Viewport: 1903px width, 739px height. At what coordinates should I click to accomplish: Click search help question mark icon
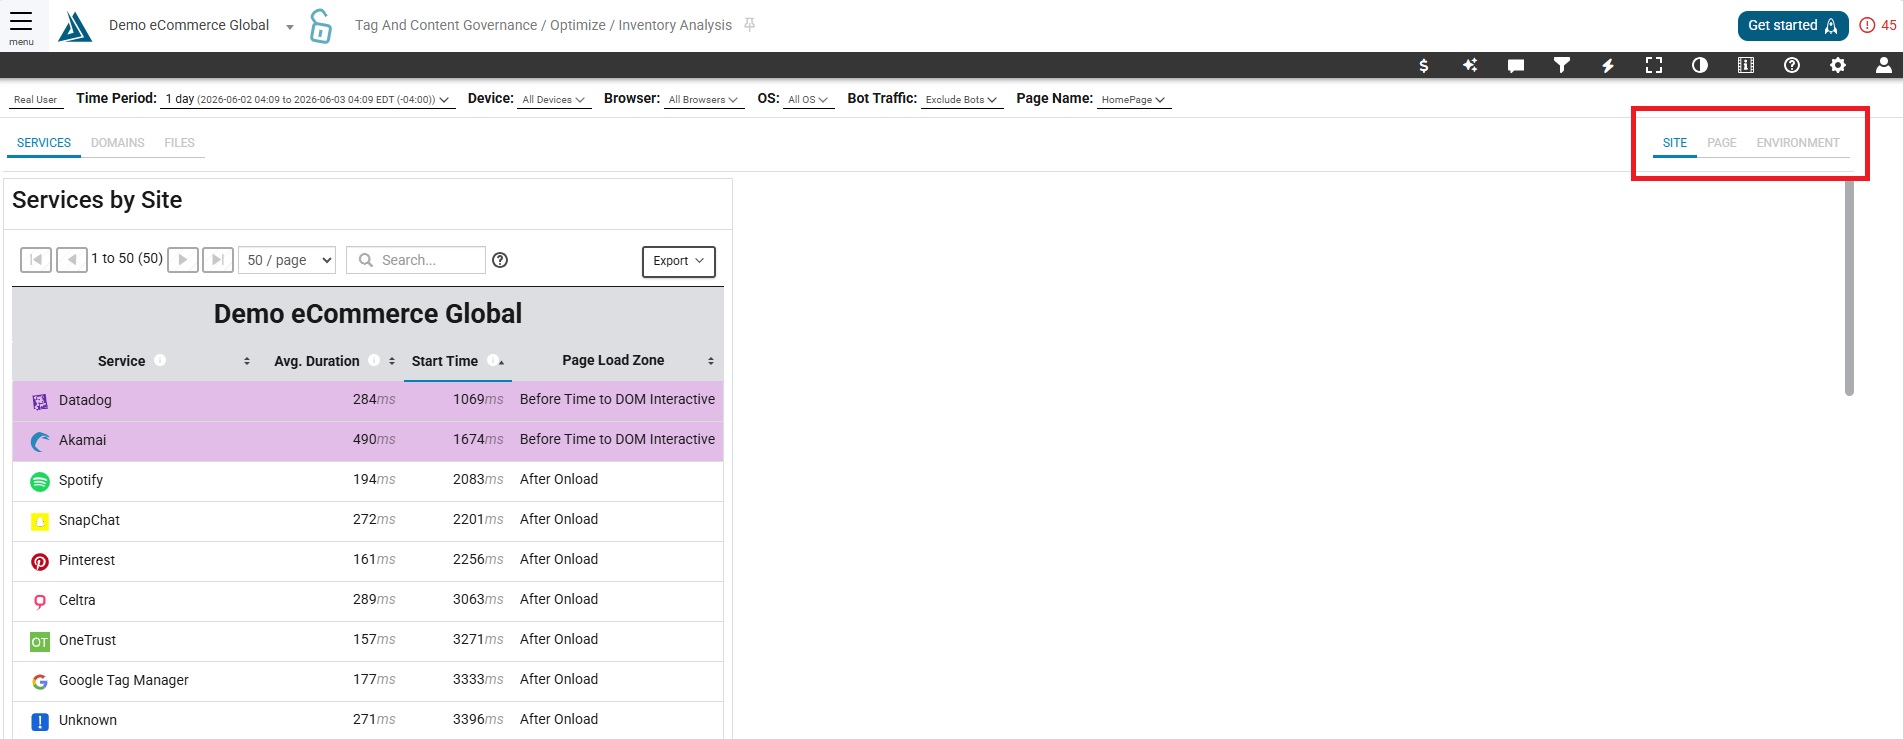click(501, 260)
